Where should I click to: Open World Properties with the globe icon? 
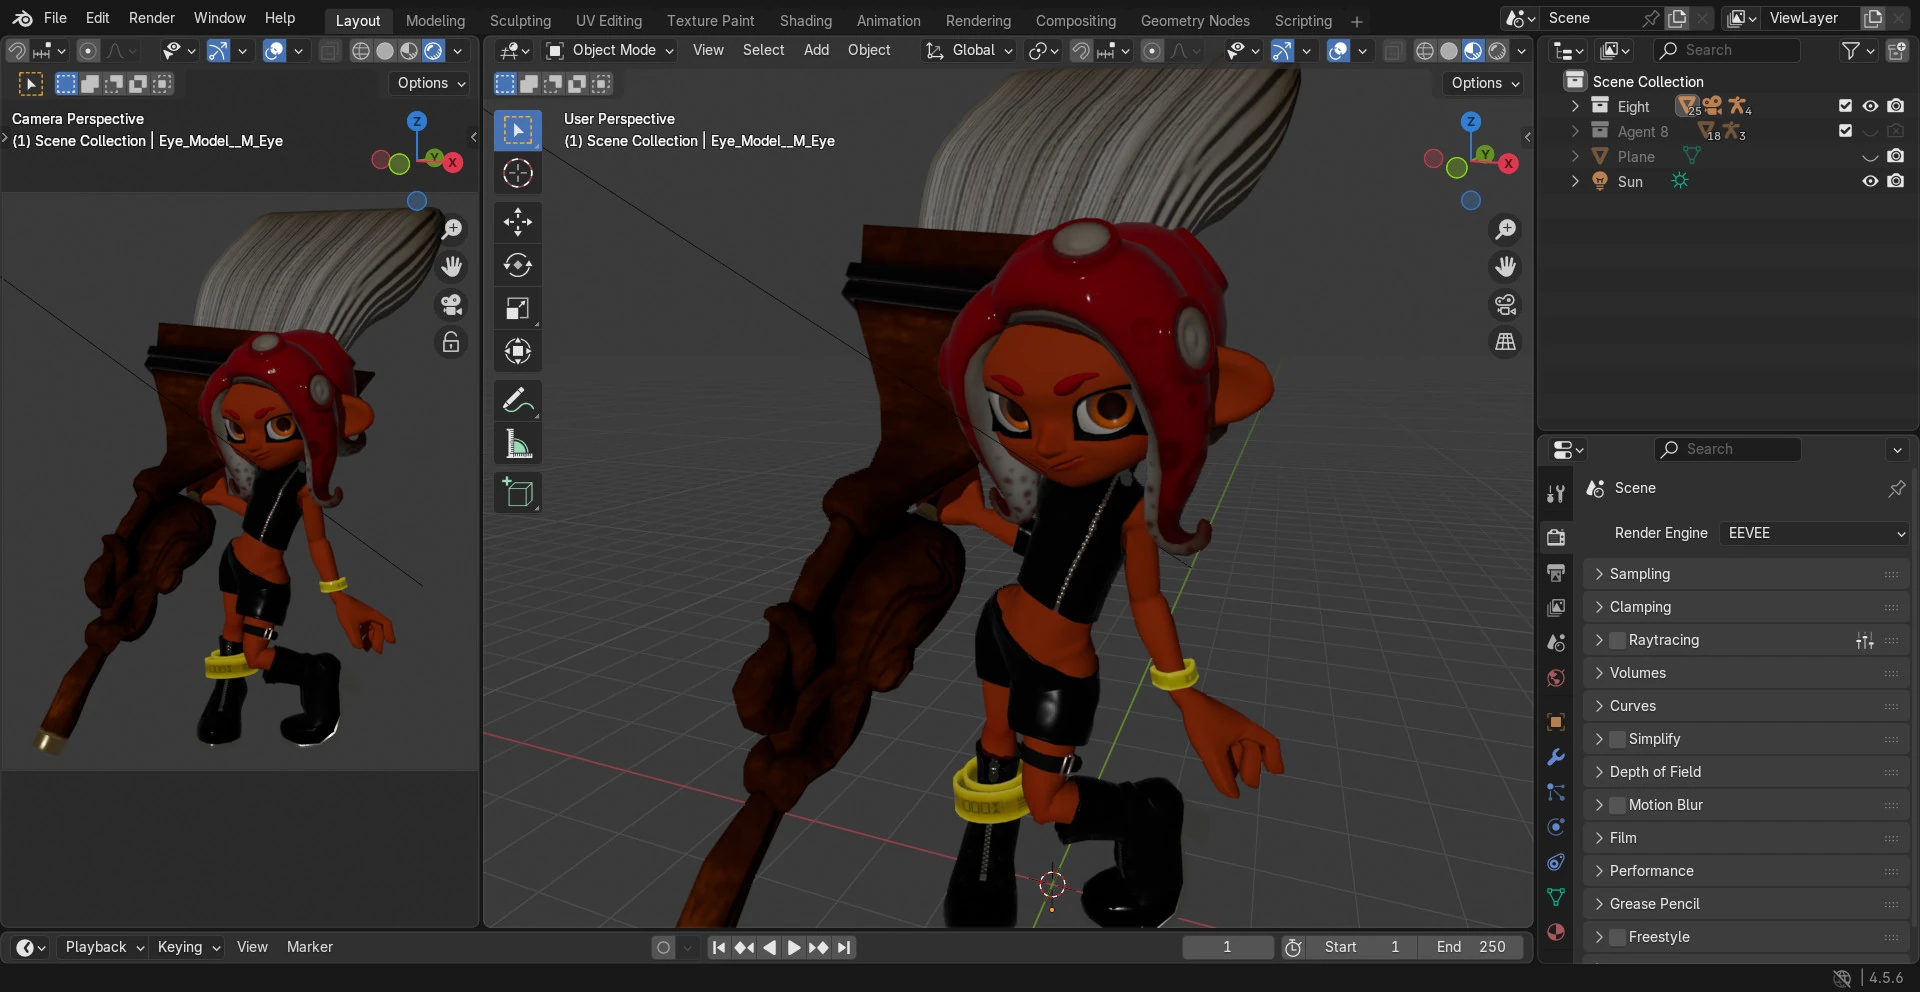[1555, 678]
